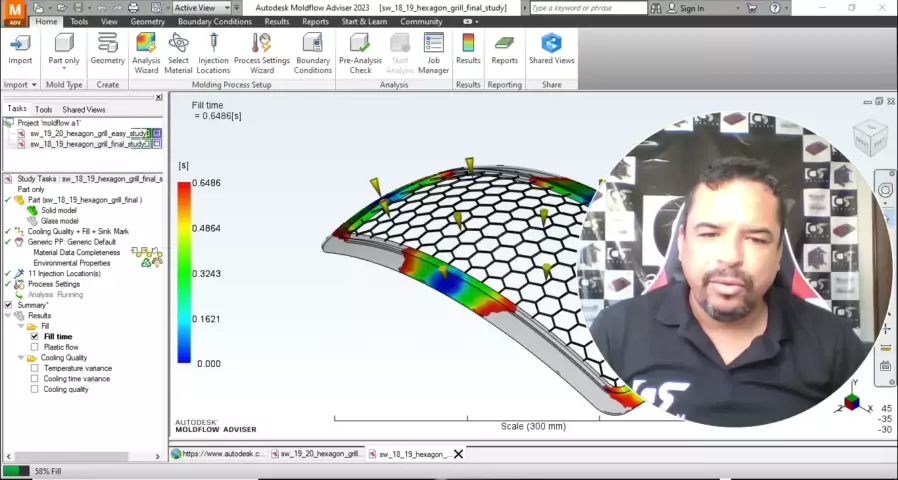Close the sw_18_19_hexagon document tab
Image resolution: width=898 pixels, height=480 pixels.
pyautogui.click(x=458, y=454)
